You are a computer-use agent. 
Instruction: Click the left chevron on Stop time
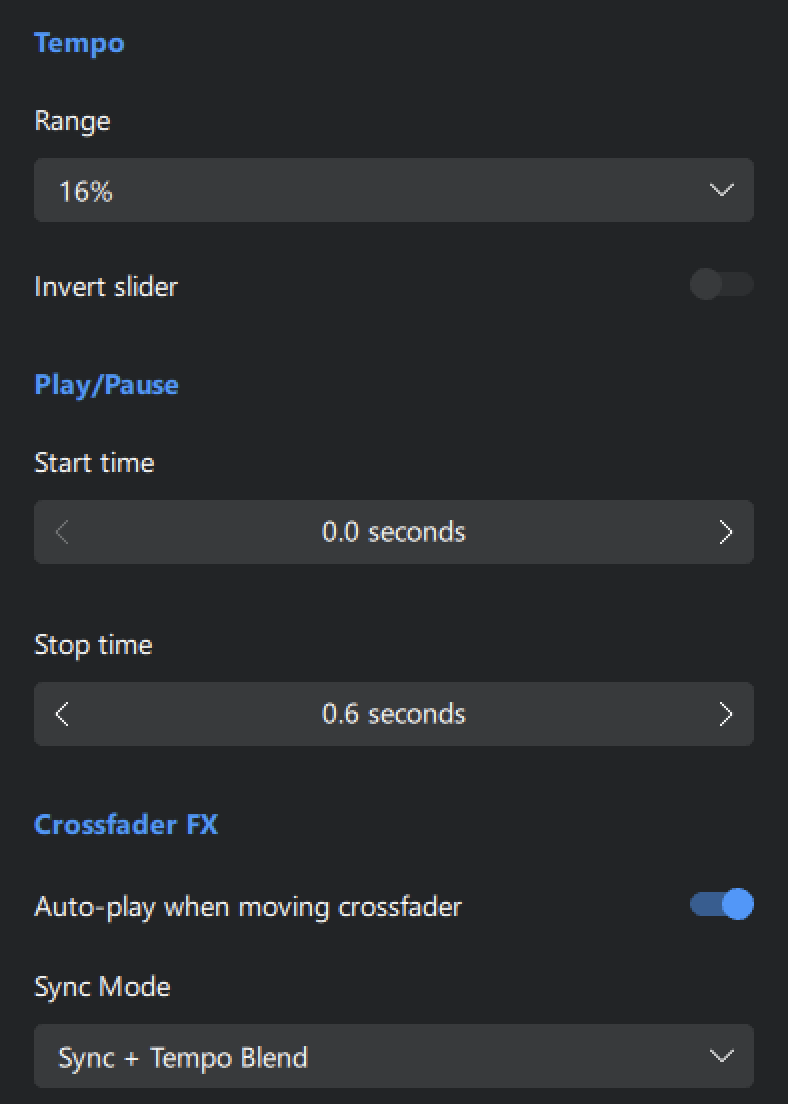coord(61,714)
